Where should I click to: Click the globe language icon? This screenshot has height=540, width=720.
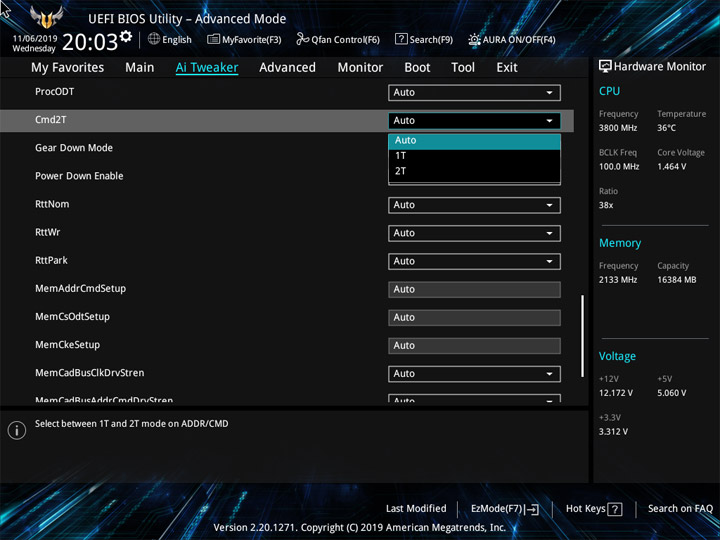pyautogui.click(x=154, y=39)
